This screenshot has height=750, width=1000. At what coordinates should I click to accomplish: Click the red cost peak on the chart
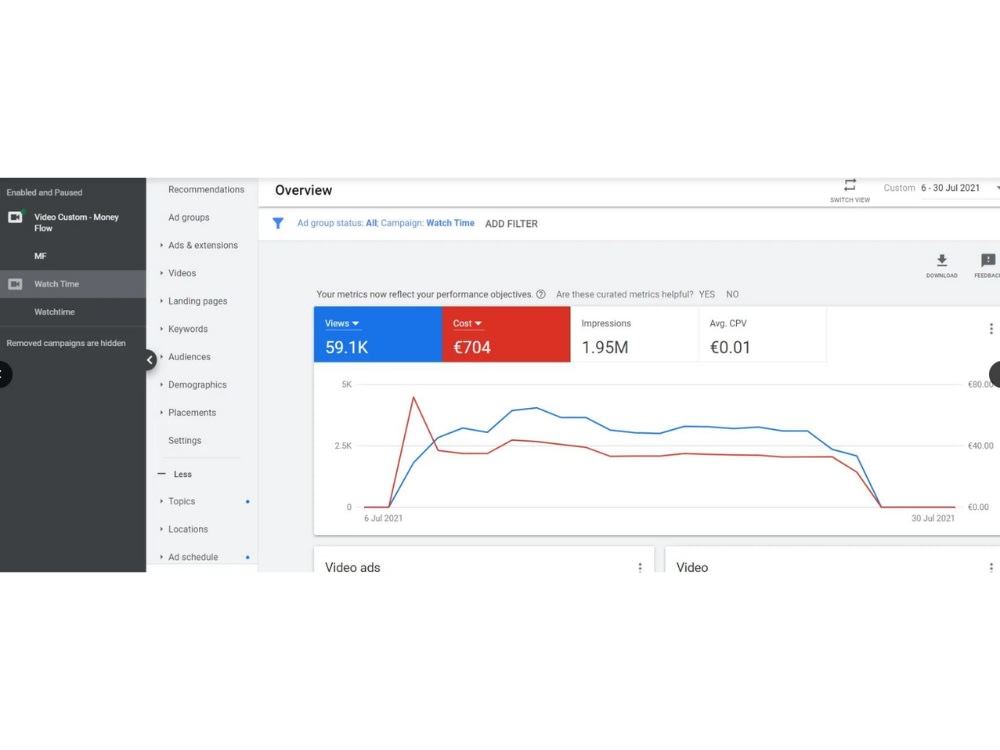pyautogui.click(x=413, y=397)
